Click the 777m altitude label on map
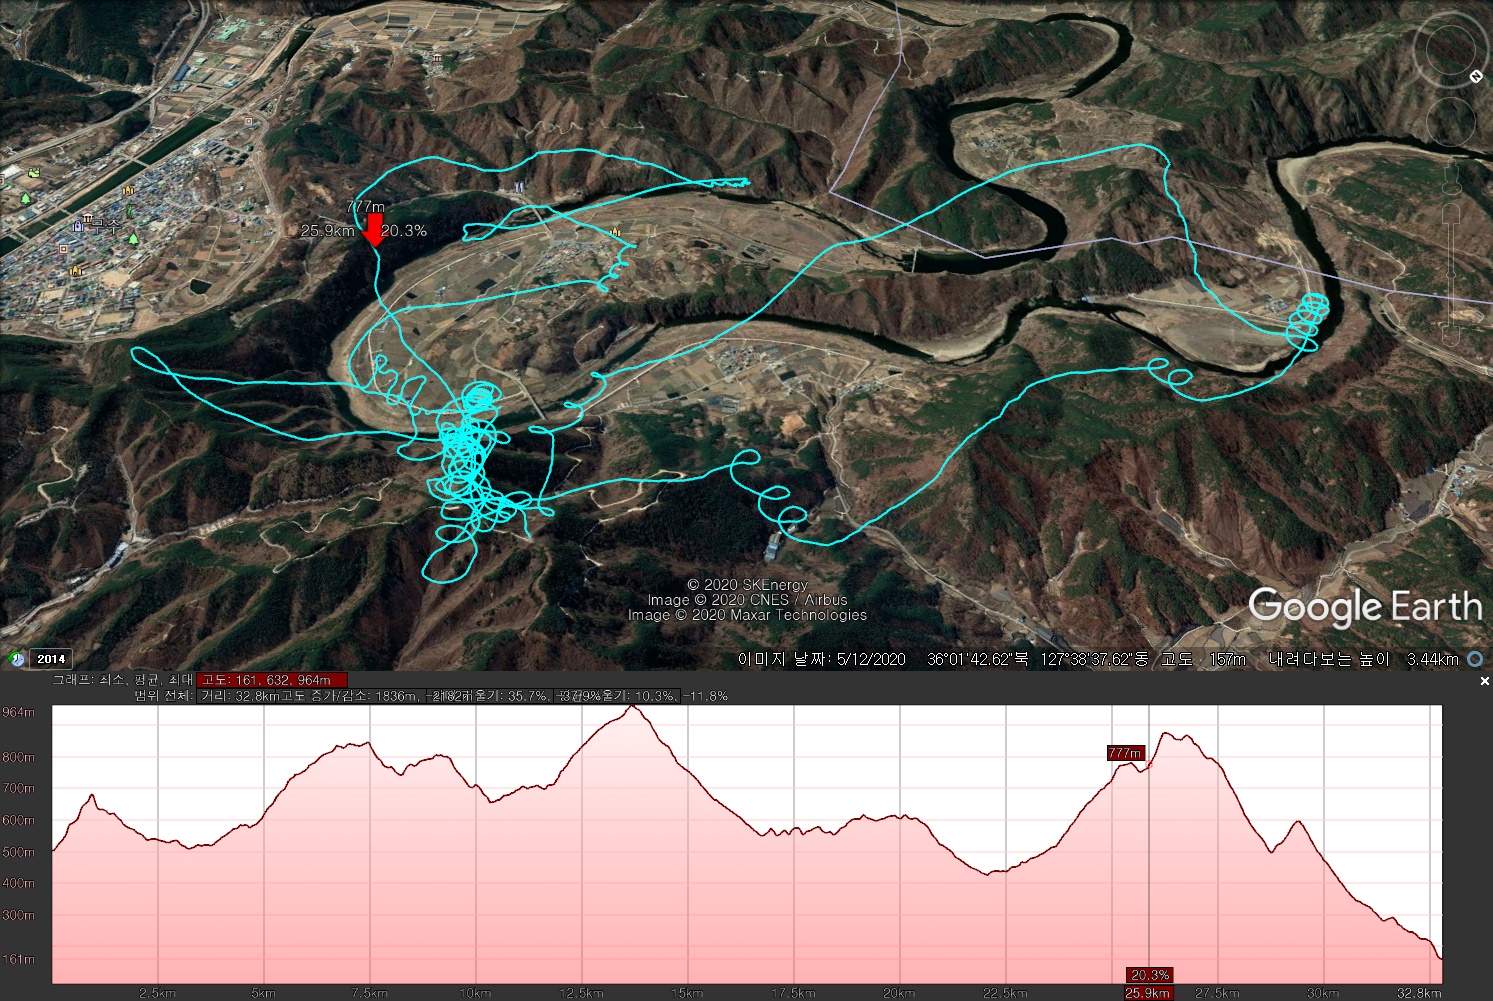 coord(365,206)
